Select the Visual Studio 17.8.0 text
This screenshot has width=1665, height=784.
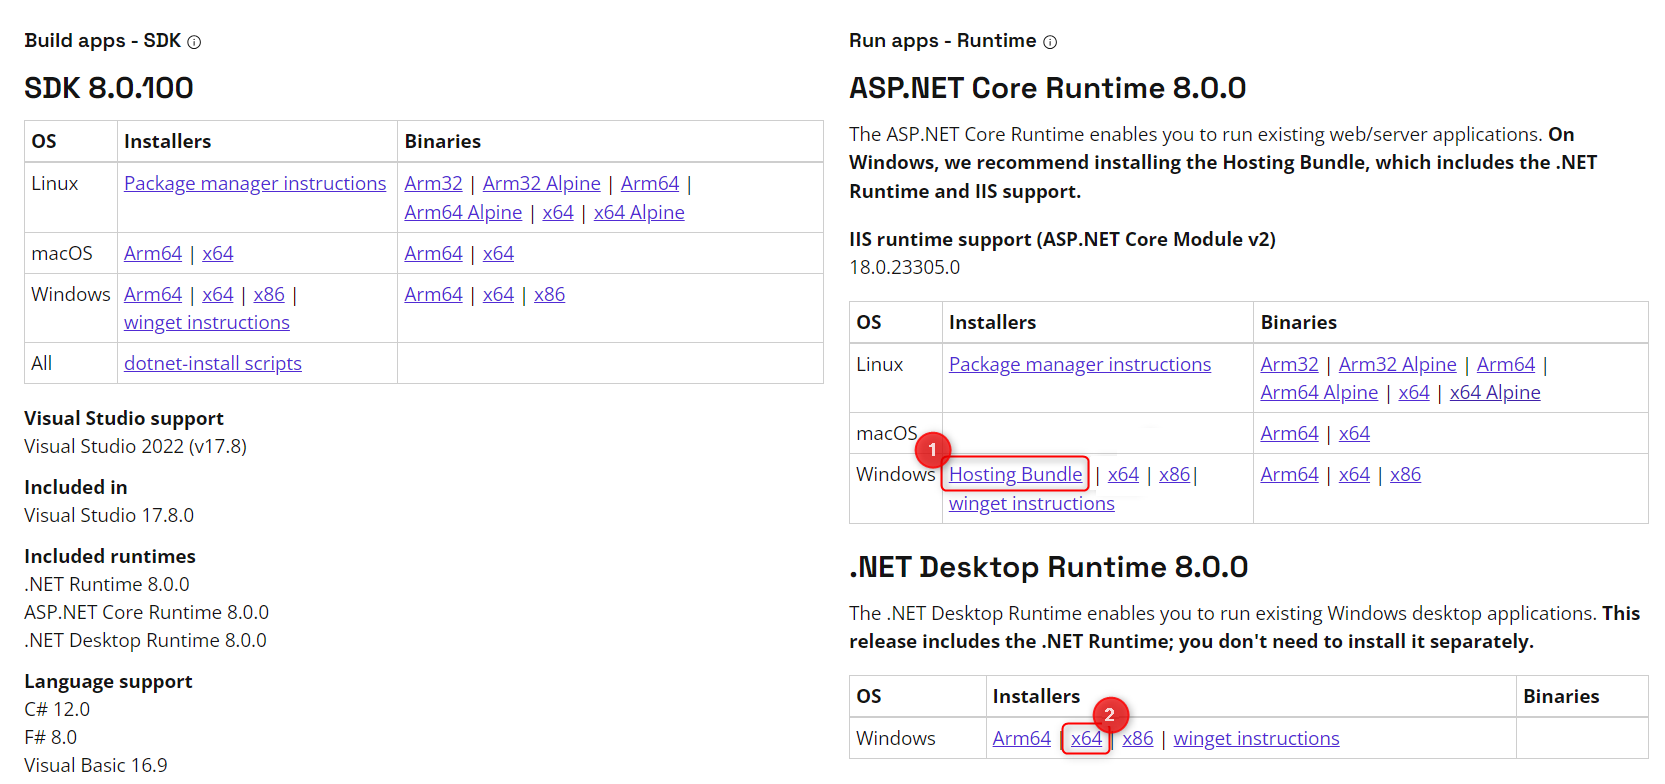point(109,515)
